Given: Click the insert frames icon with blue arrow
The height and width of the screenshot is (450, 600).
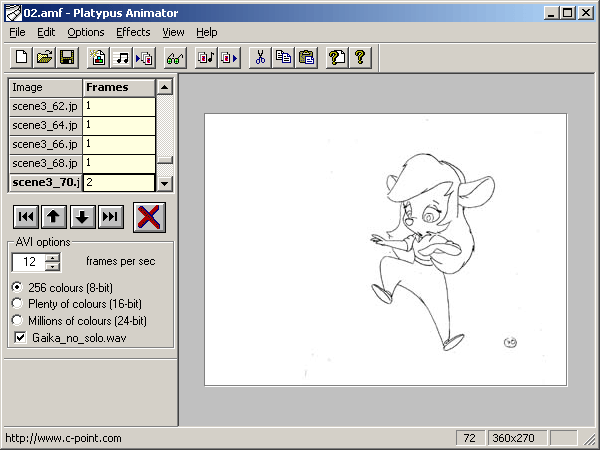Looking at the screenshot, I should pyautogui.click(x=145, y=58).
